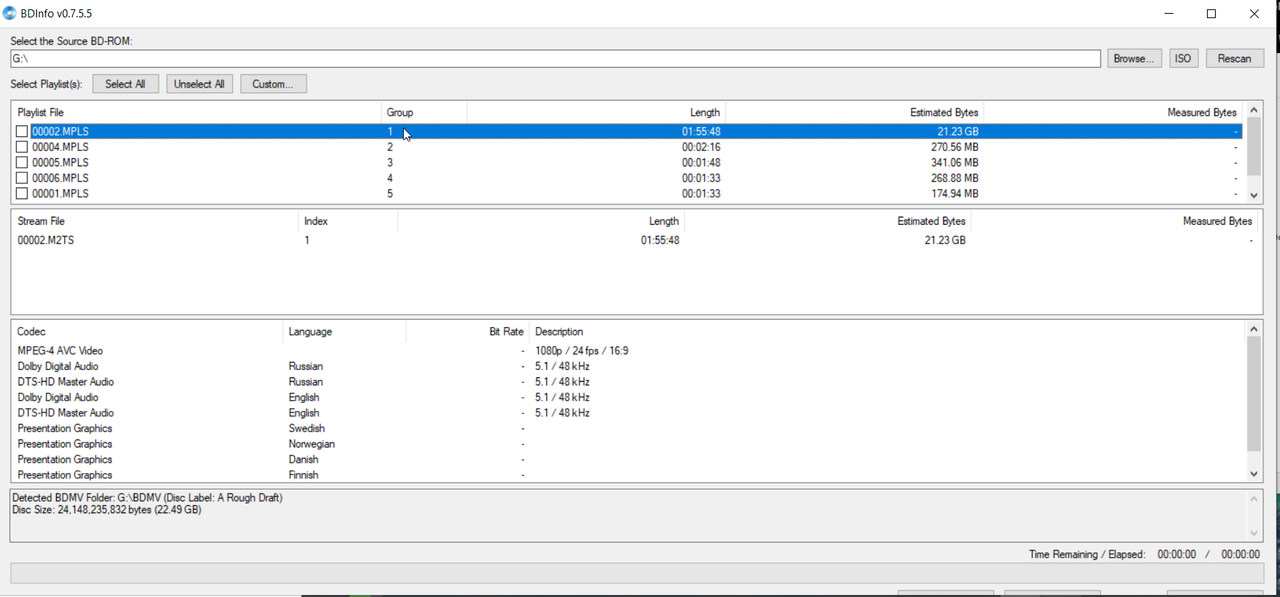Image resolution: width=1280 pixels, height=597 pixels.
Task: Click the codec list scroll down arrow
Action: click(1255, 474)
